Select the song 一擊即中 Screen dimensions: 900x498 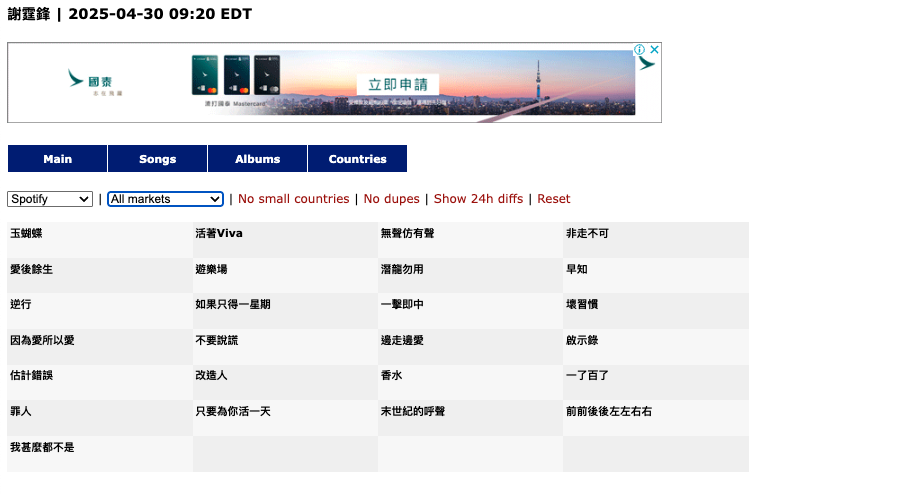pyautogui.click(x=402, y=304)
